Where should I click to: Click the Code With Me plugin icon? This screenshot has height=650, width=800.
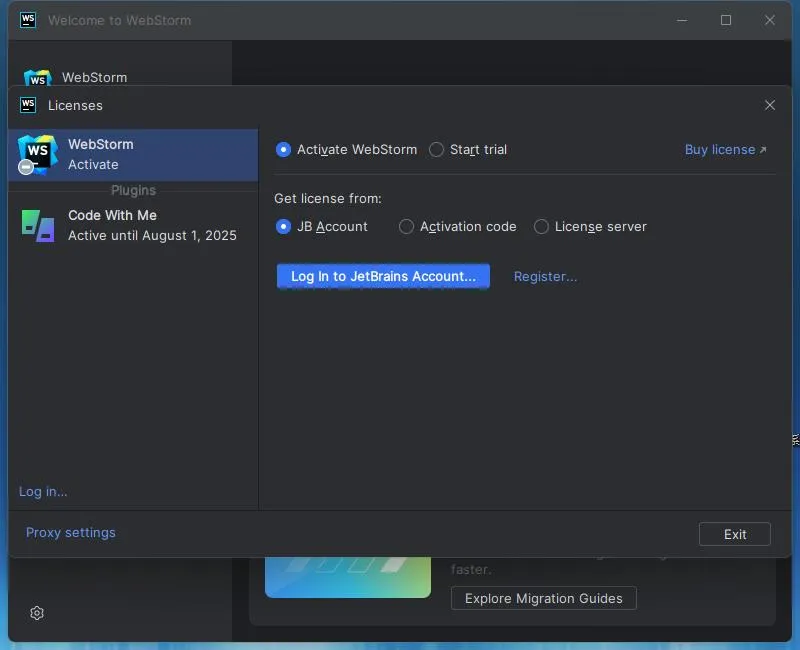38,226
